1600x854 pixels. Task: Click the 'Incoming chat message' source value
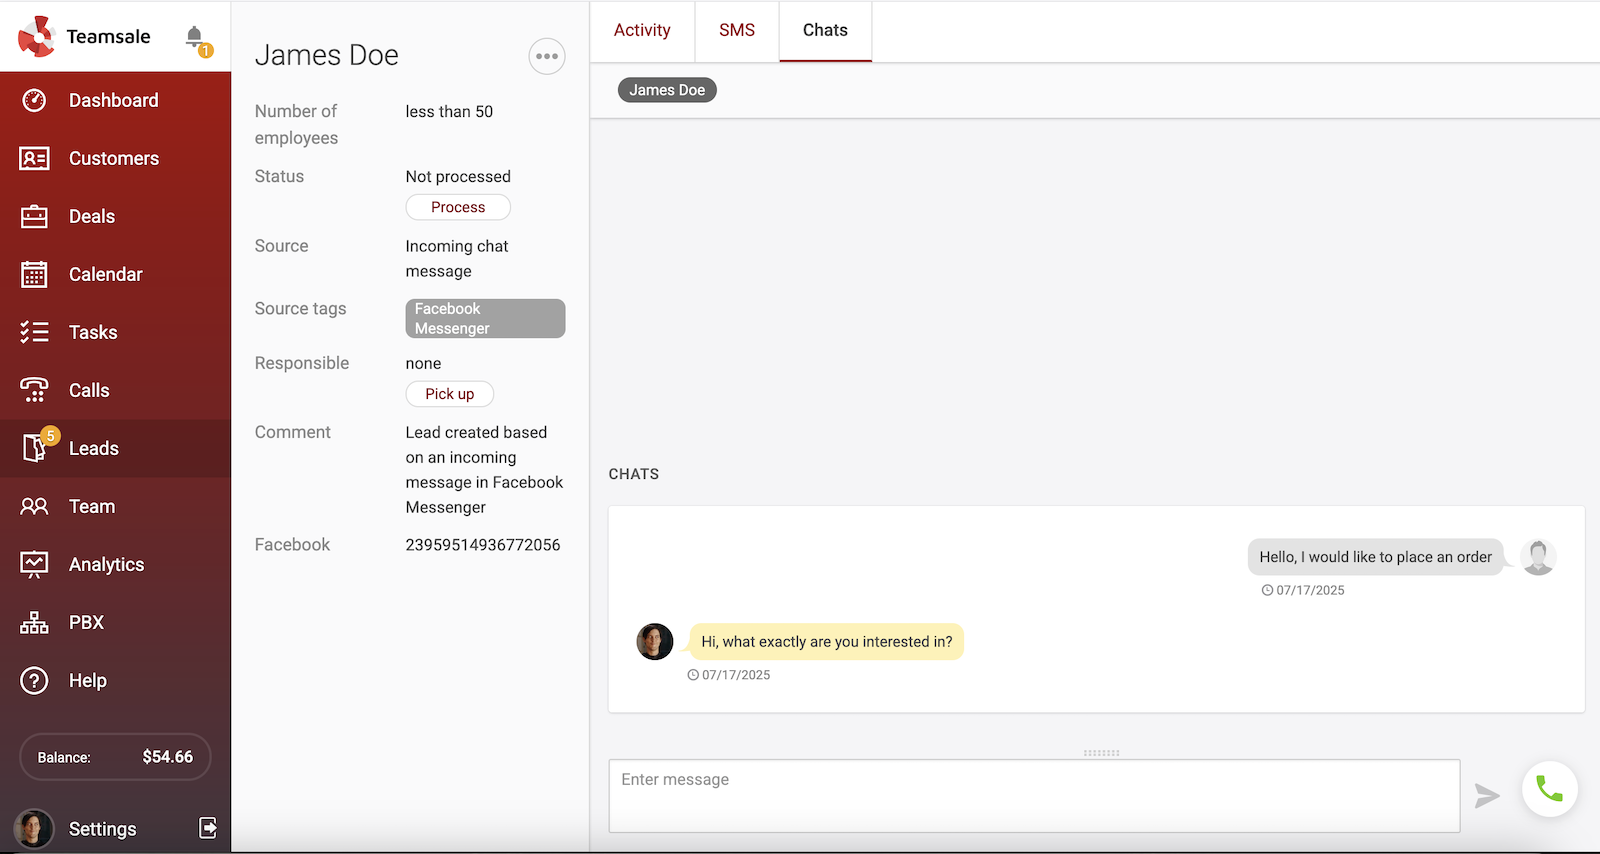(x=457, y=259)
